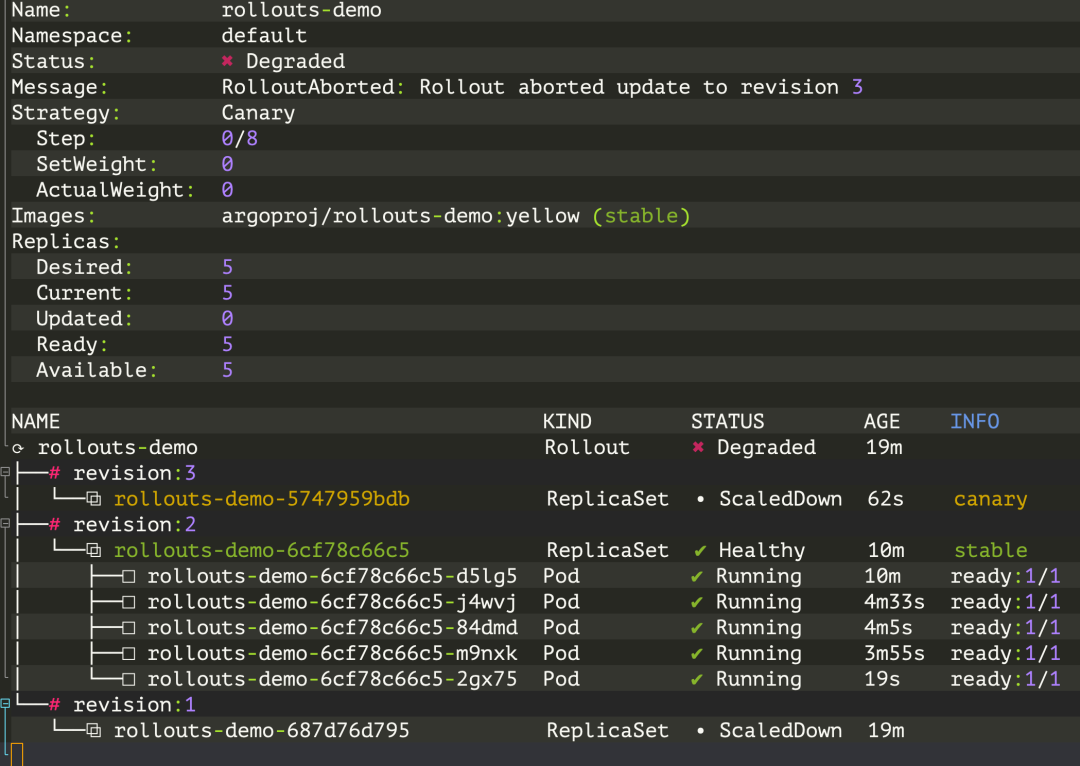The width and height of the screenshot is (1080, 766).
Task: Click the KIND column header
Action: [567, 422]
